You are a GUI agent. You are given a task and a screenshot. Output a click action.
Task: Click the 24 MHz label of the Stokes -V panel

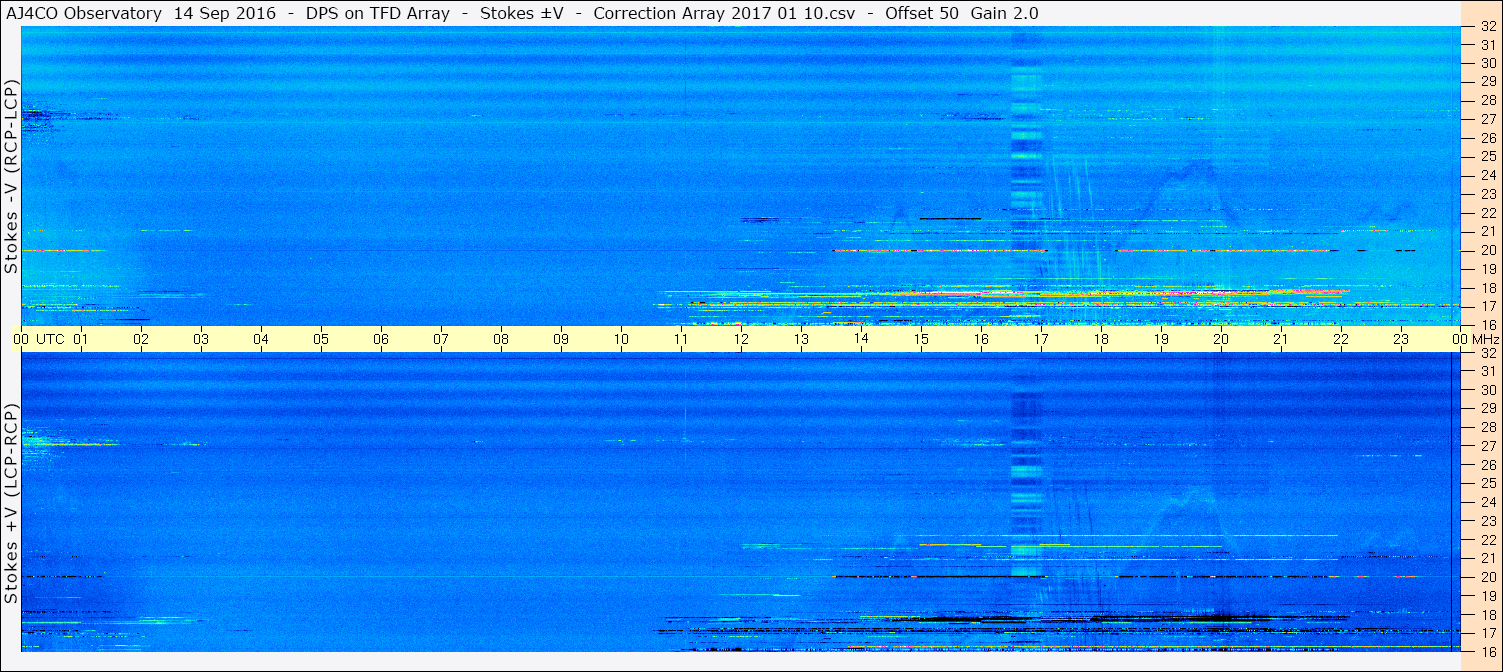[1487, 175]
